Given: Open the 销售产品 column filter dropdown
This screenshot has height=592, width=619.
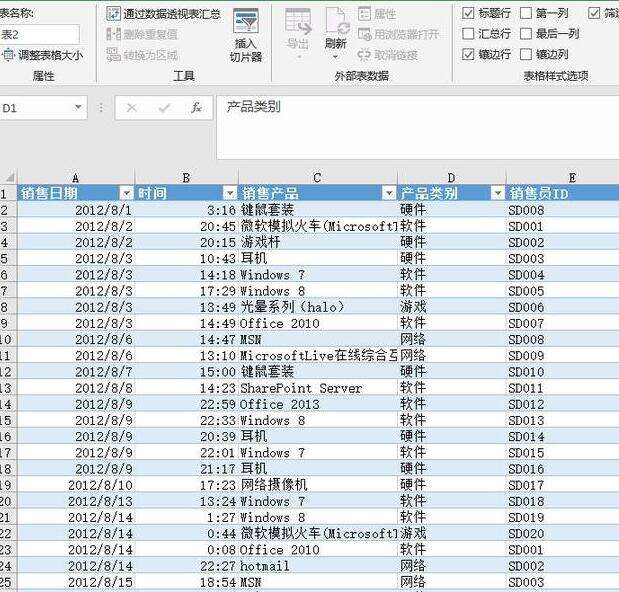Looking at the screenshot, I should pyautogui.click(x=389, y=193).
